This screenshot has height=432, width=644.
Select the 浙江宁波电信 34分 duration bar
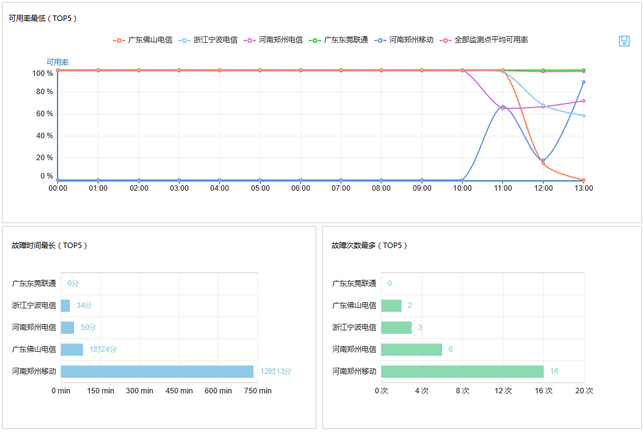65,305
